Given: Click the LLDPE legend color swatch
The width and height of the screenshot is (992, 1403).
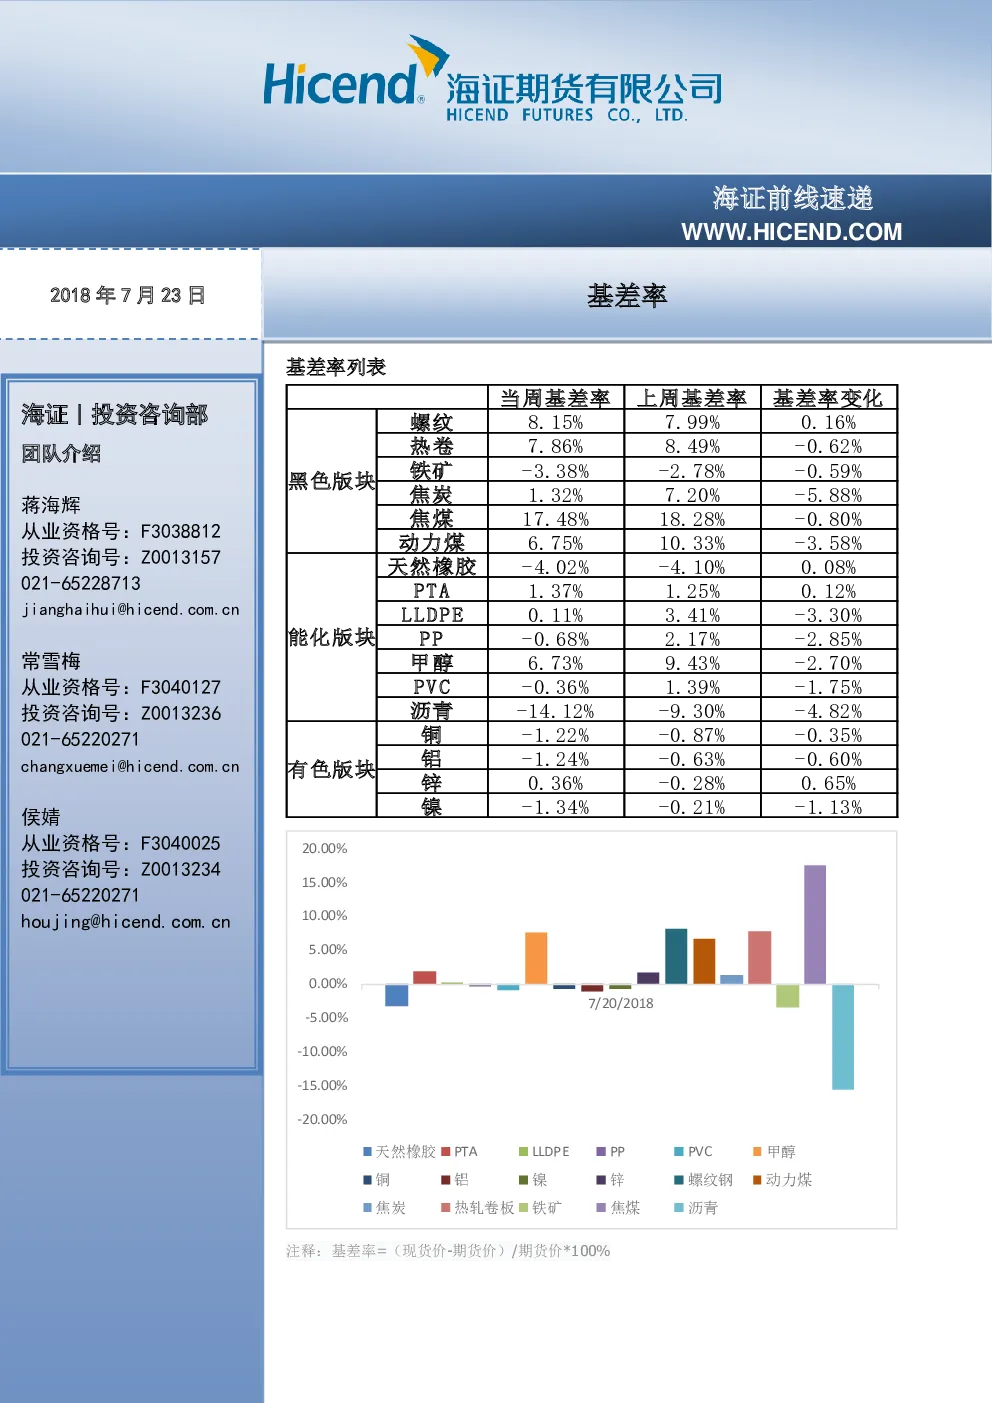Looking at the screenshot, I should click(523, 1152).
